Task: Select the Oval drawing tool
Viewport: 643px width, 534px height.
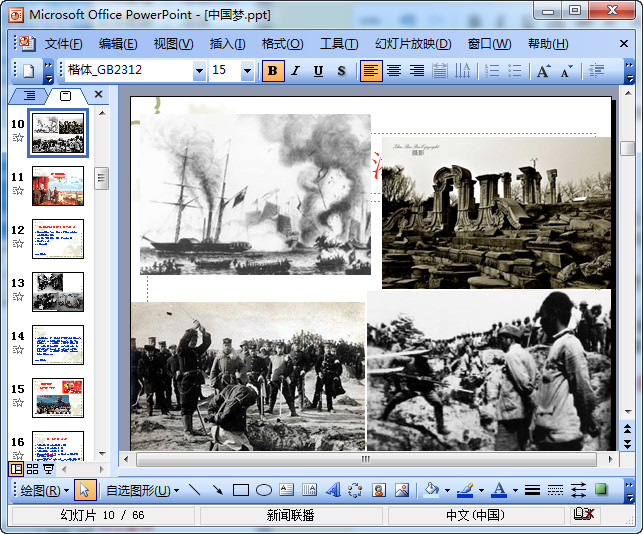Action: coord(264,490)
